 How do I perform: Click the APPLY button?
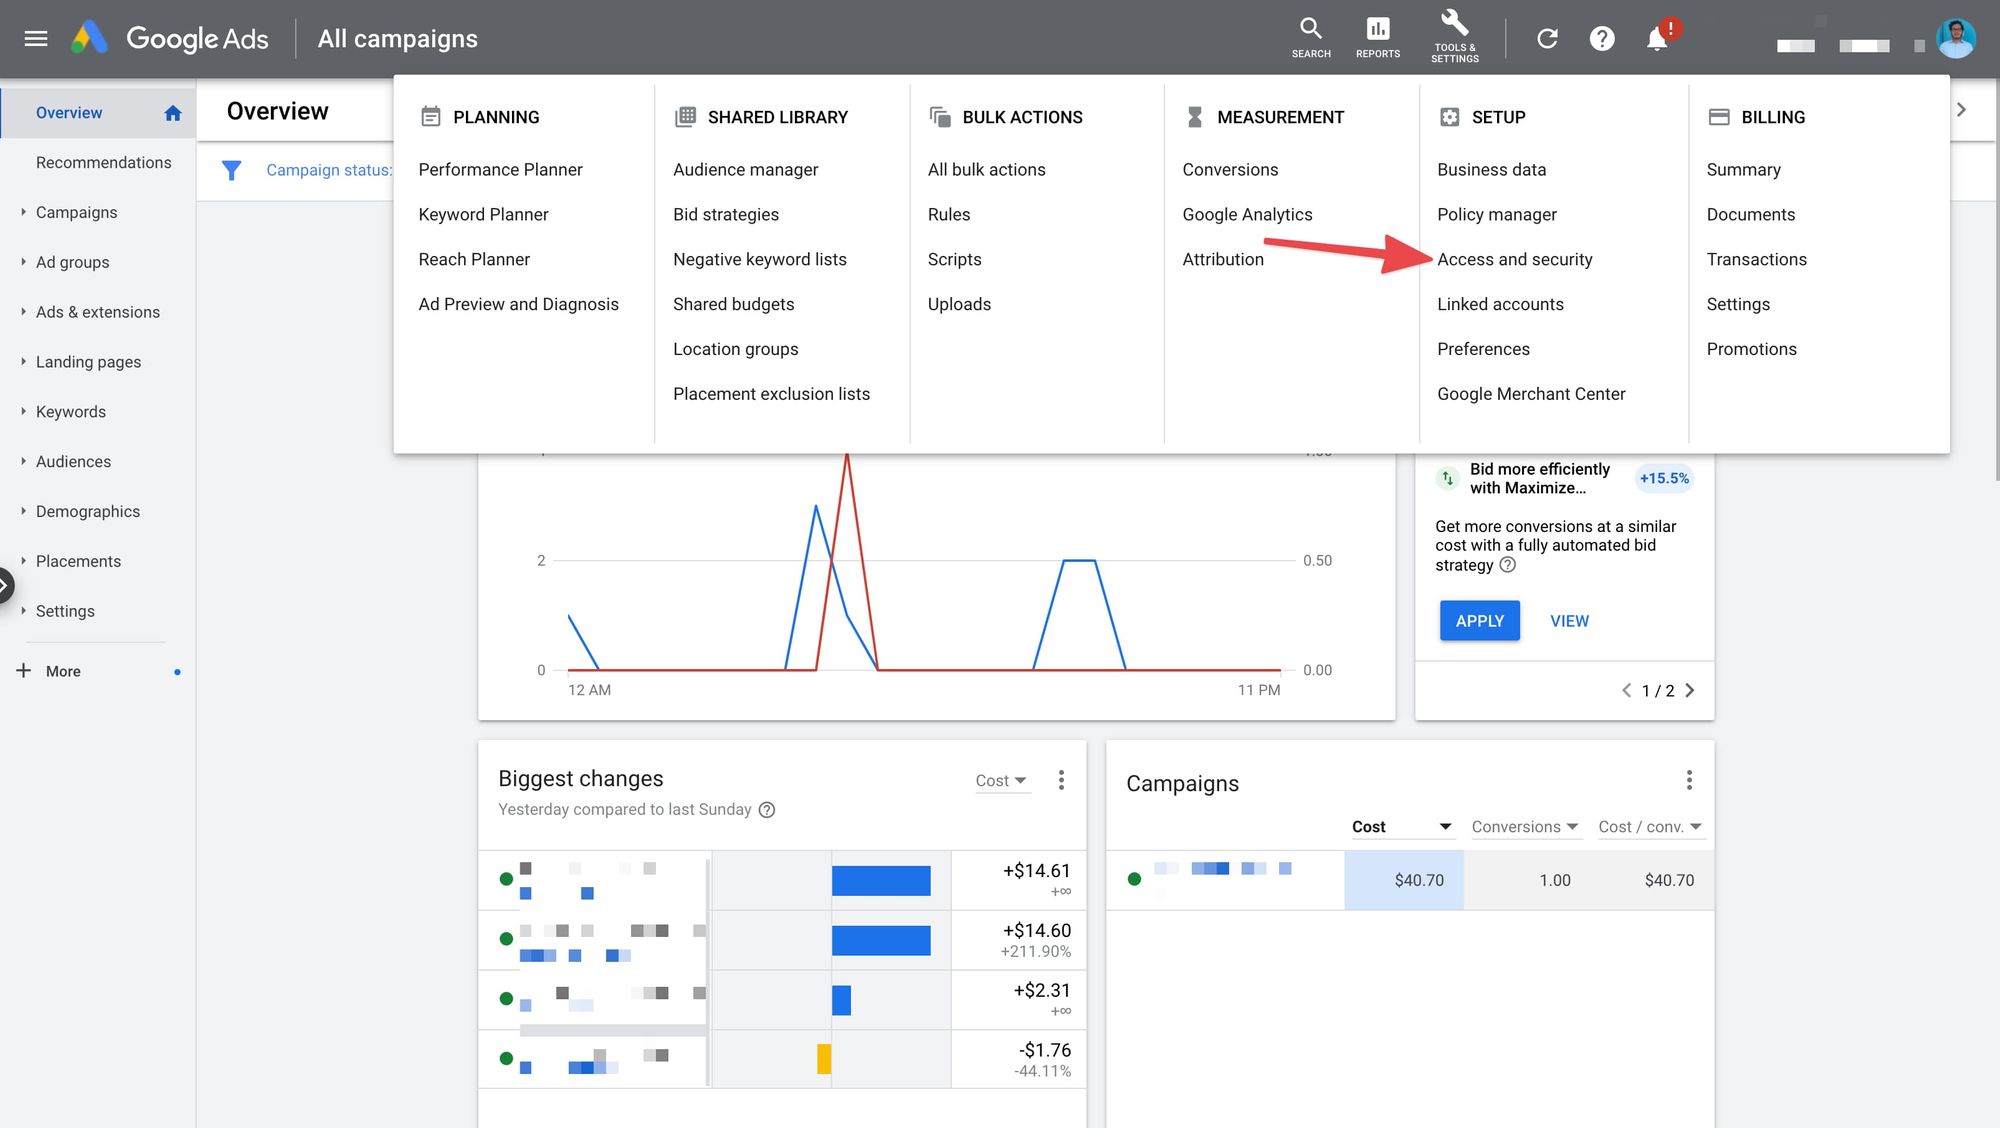click(1479, 621)
